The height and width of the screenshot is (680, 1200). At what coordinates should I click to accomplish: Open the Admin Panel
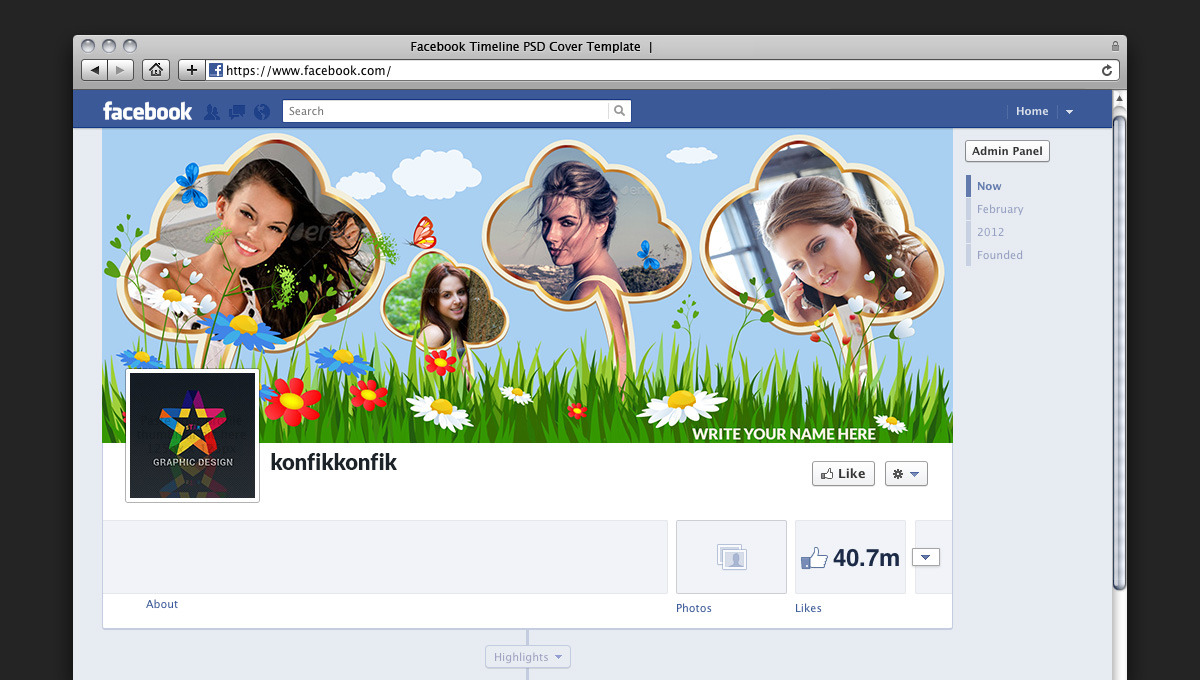[1007, 151]
